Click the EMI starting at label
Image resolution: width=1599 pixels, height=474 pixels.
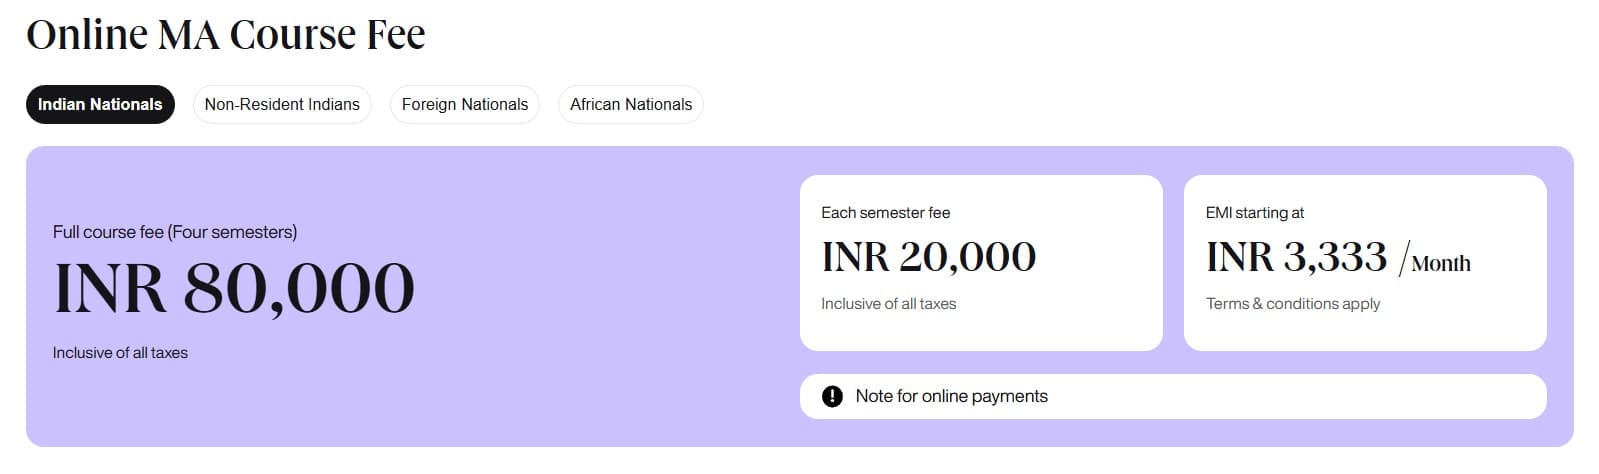tap(1254, 212)
